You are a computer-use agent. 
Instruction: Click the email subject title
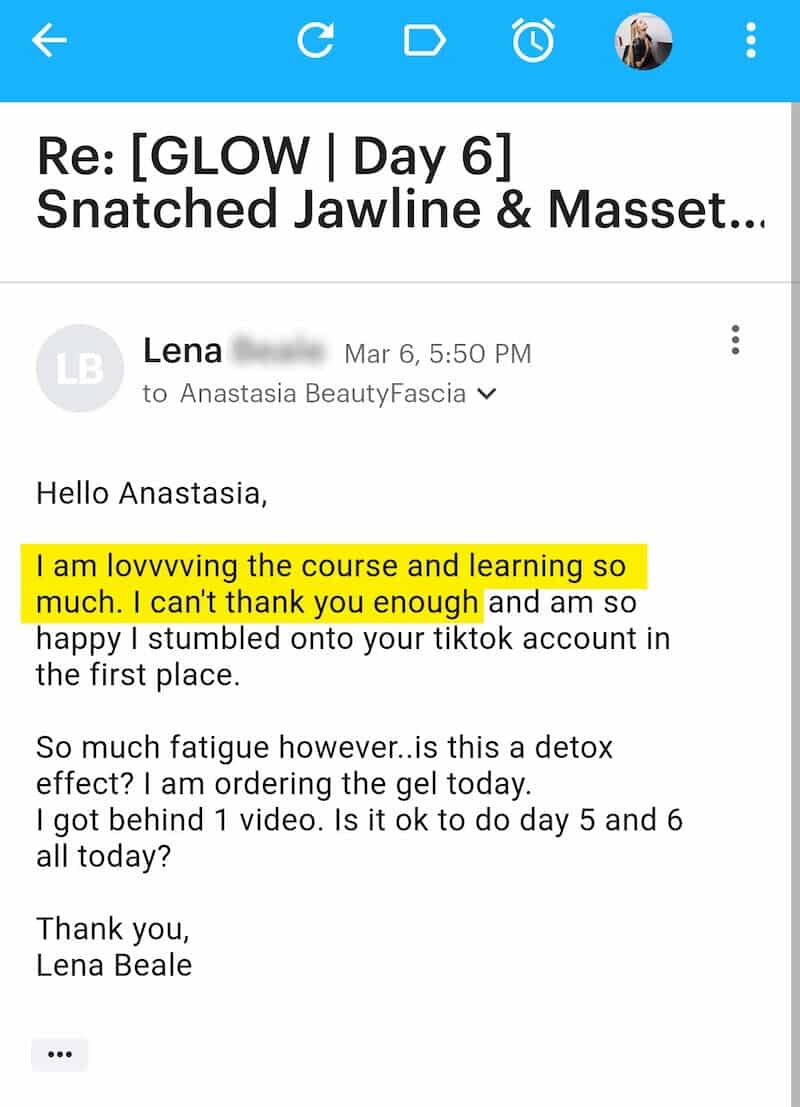tap(400, 182)
